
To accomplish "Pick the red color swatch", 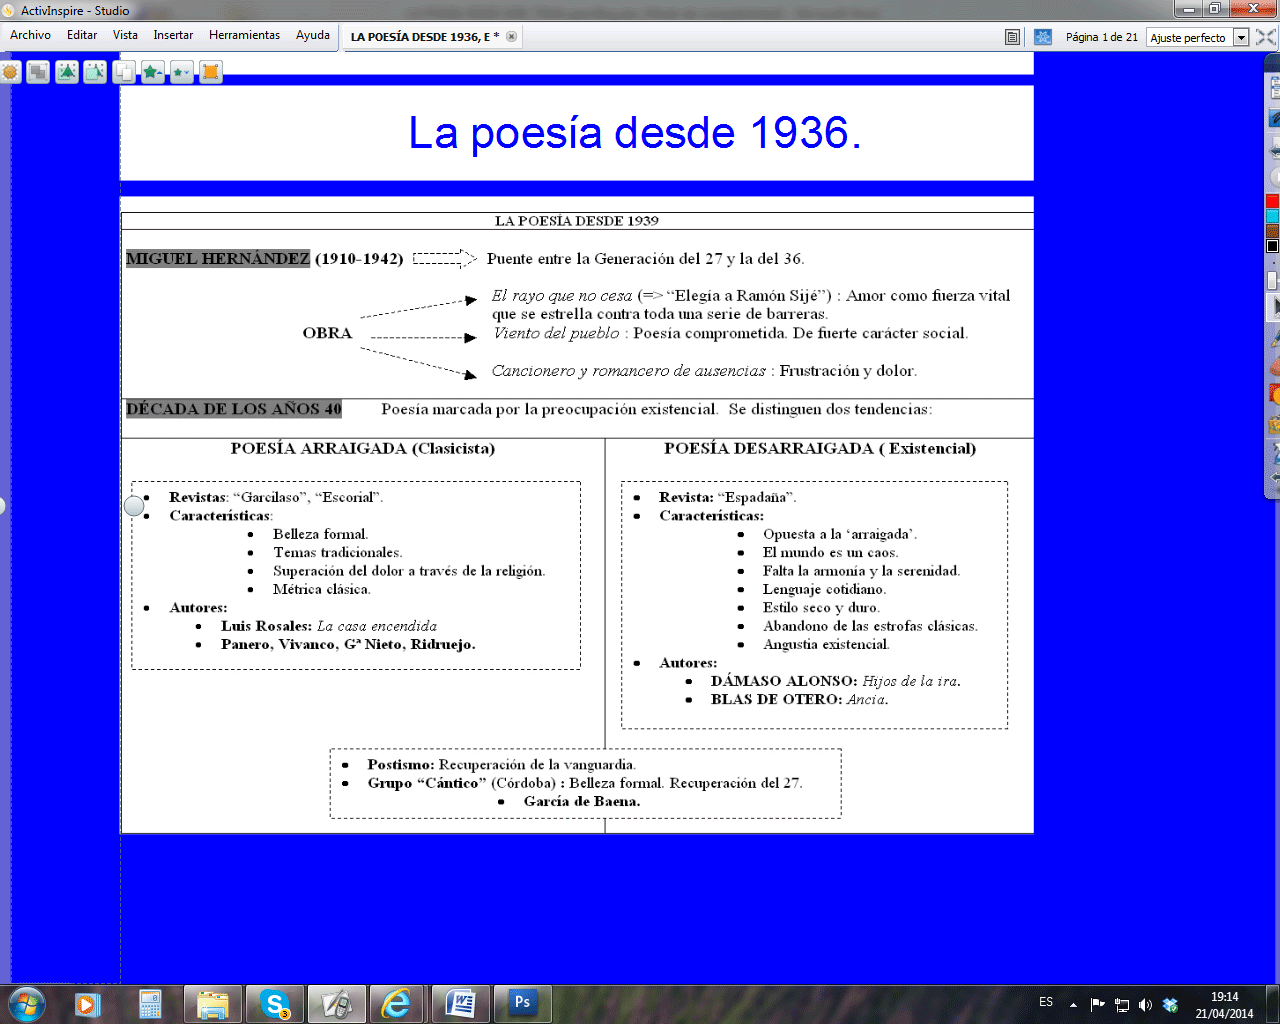I will pyautogui.click(x=1272, y=201).
